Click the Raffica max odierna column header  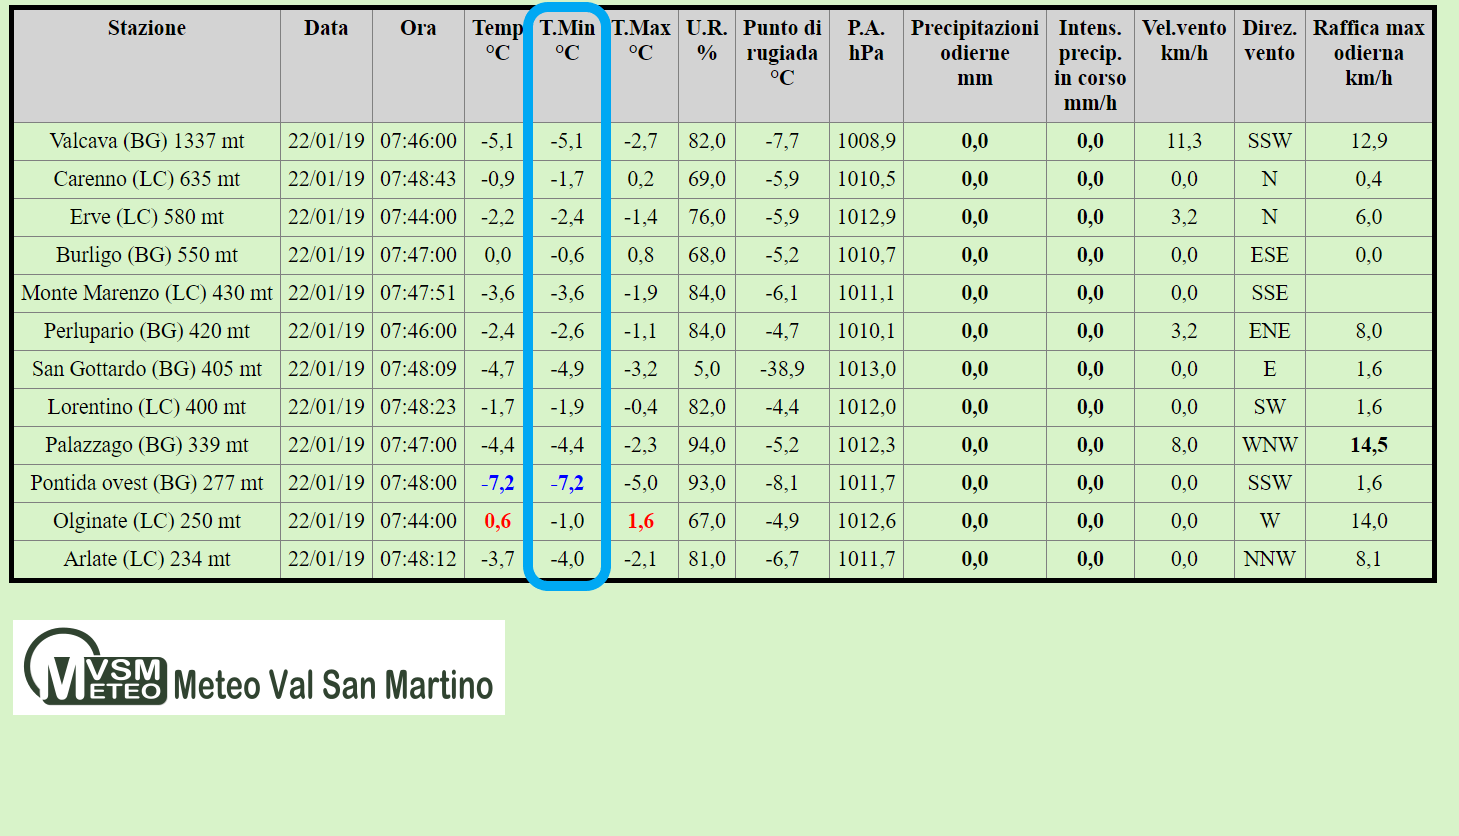[1369, 53]
